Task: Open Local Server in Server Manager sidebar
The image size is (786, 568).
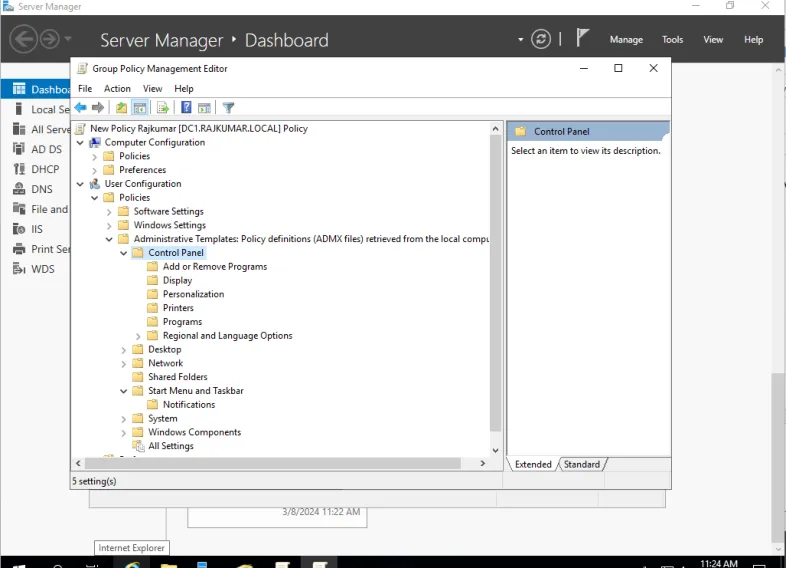Action: [41, 109]
